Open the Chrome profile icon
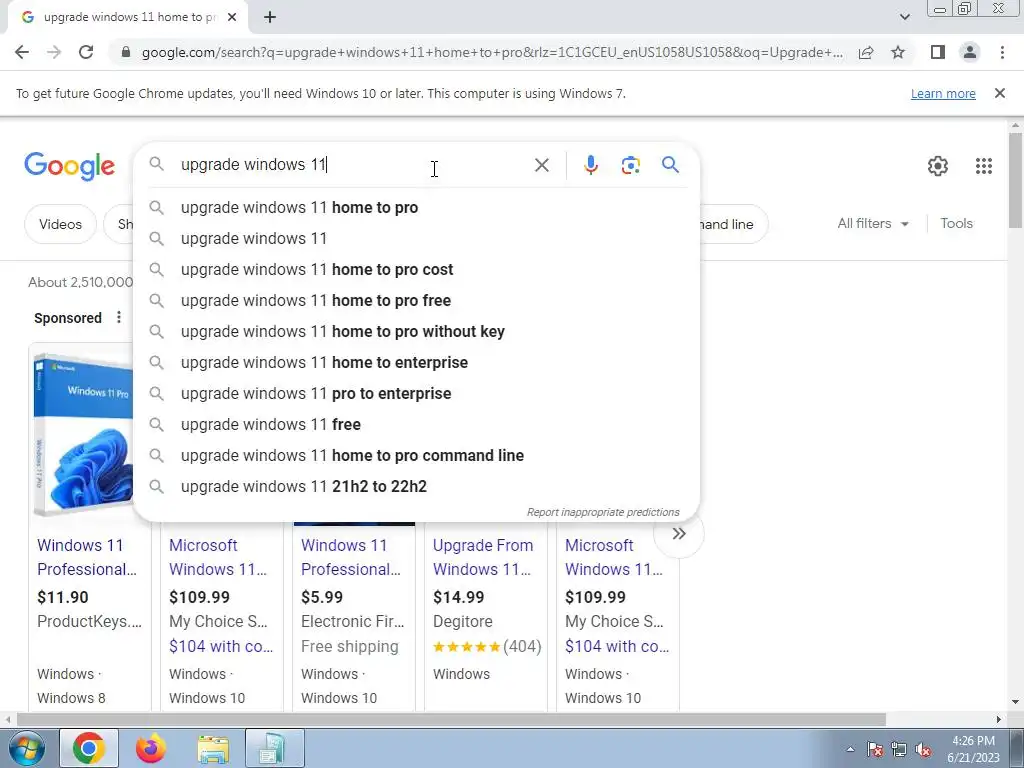Screen dimensions: 1024x768 point(970,52)
